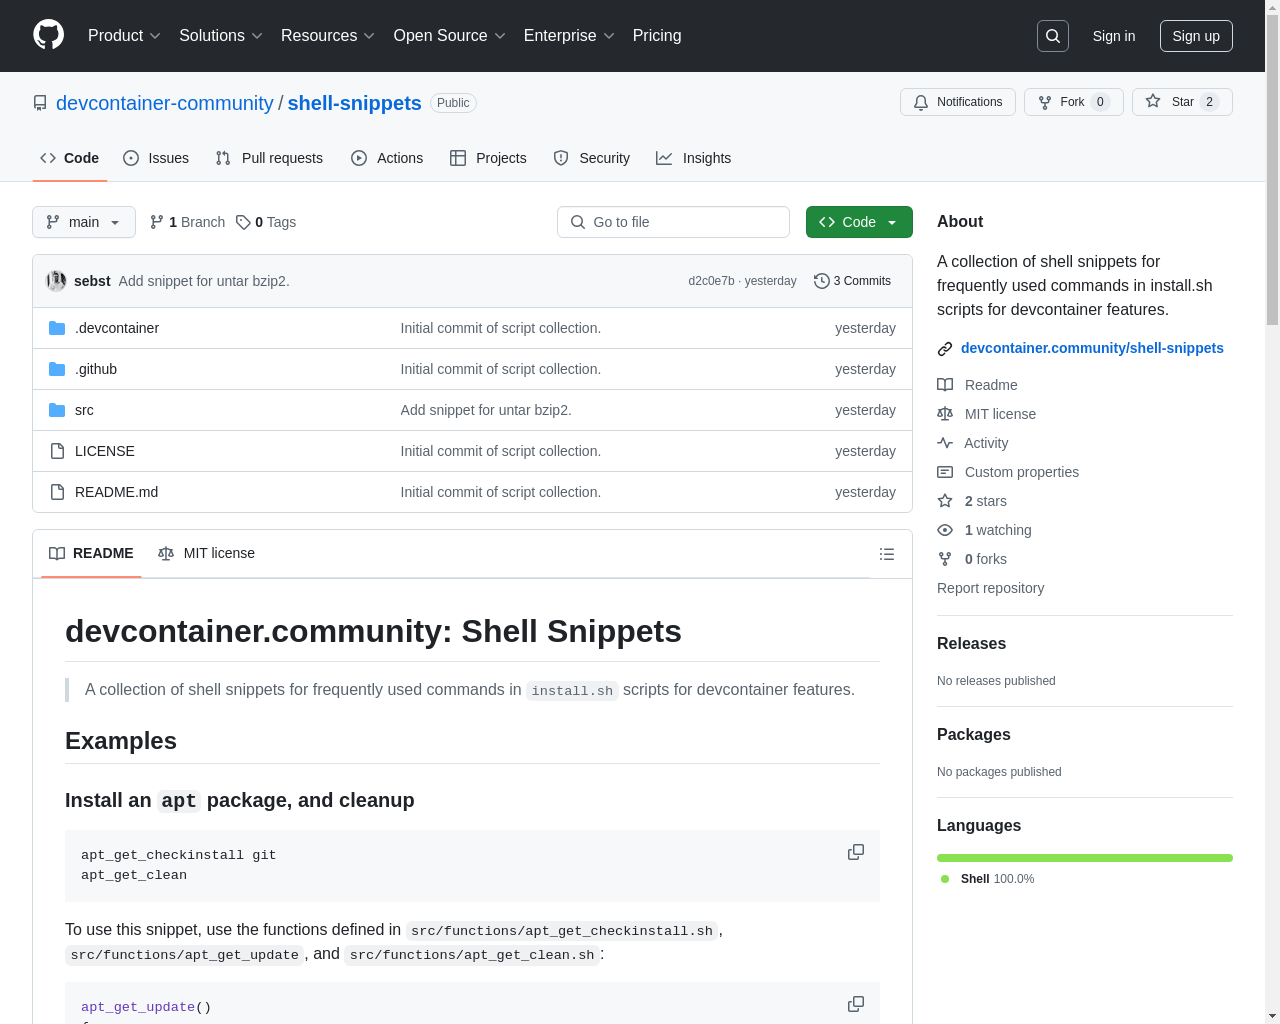Viewport: 1280px width, 1024px height.
Task: Open commit d2c0e7b hash
Action: pyautogui.click(x=711, y=281)
